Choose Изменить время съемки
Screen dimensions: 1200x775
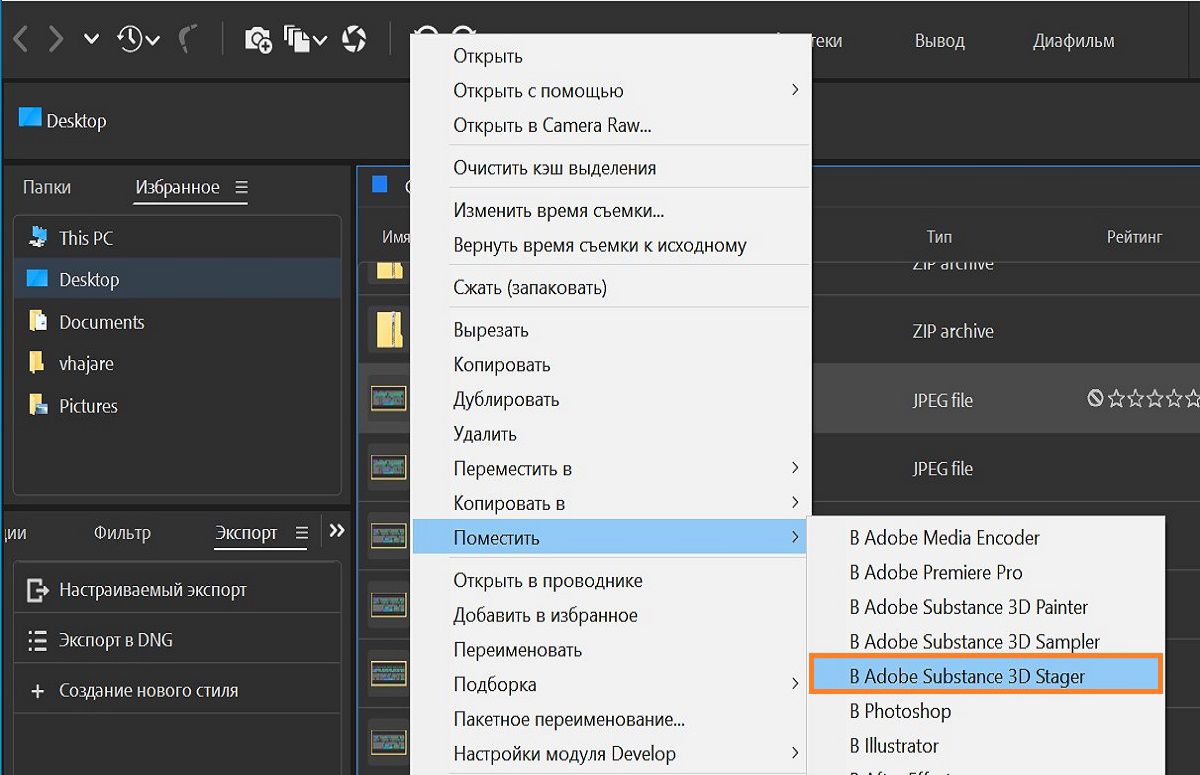[x=609, y=211]
